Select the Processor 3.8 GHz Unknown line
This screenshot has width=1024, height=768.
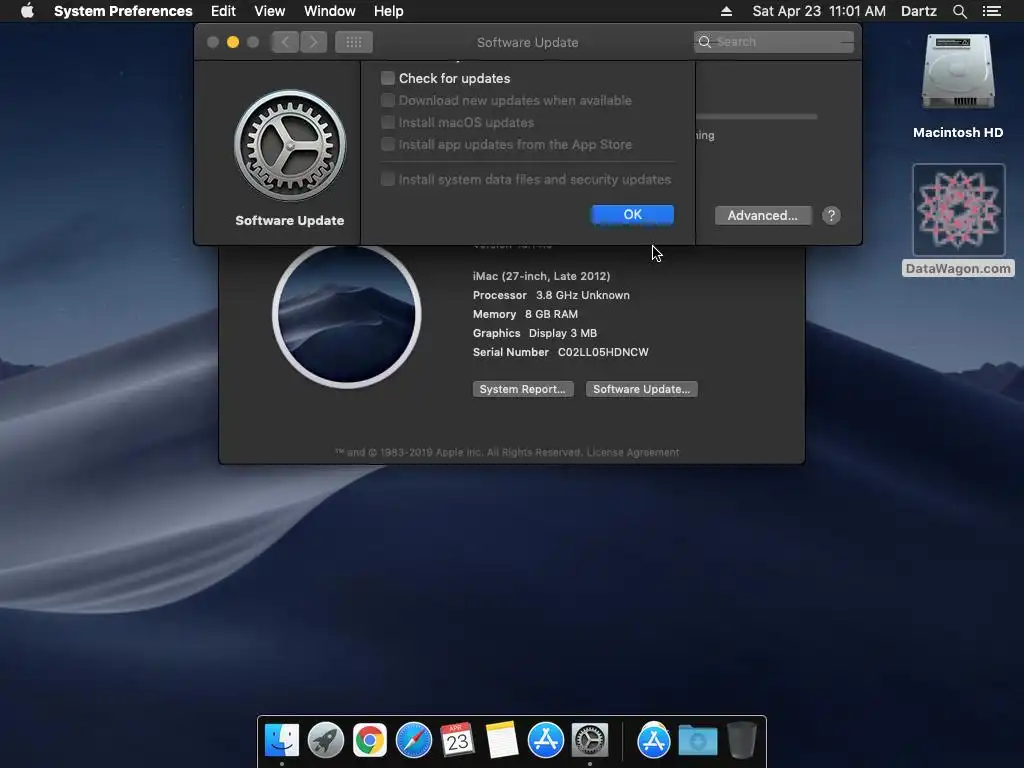551,295
